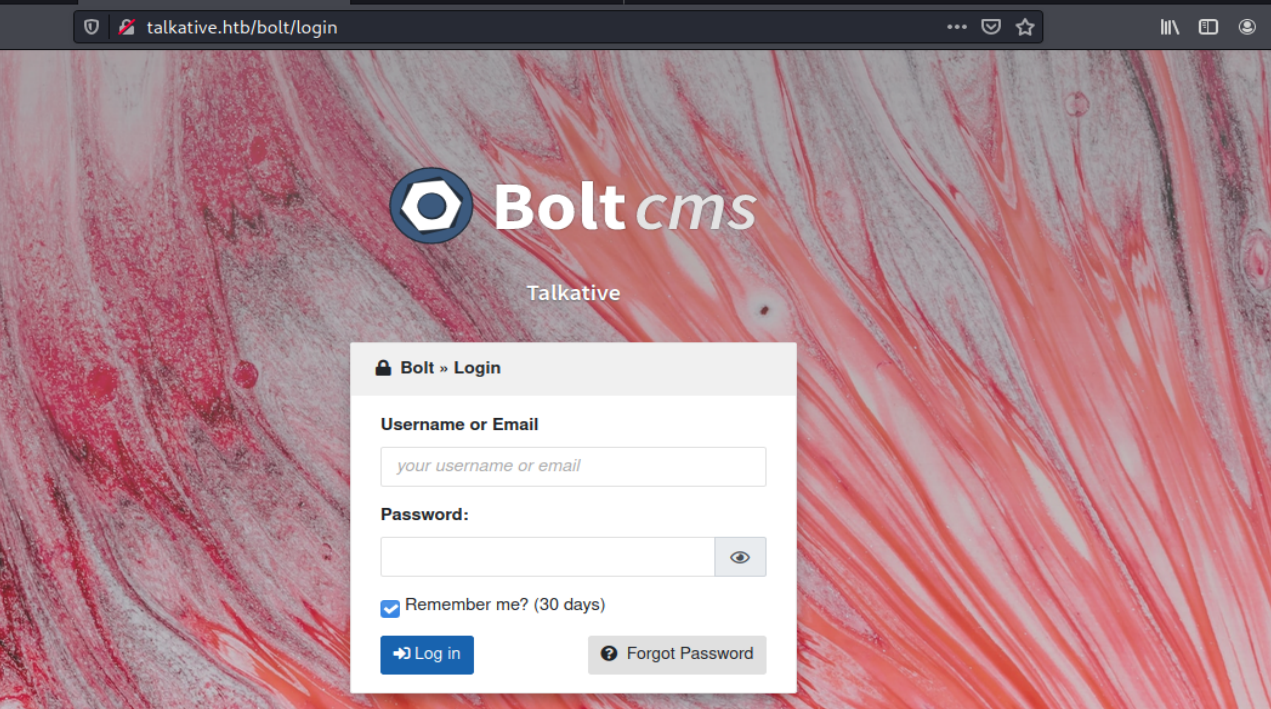Focus the Password input field
The image size is (1271, 709).
[547, 557]
